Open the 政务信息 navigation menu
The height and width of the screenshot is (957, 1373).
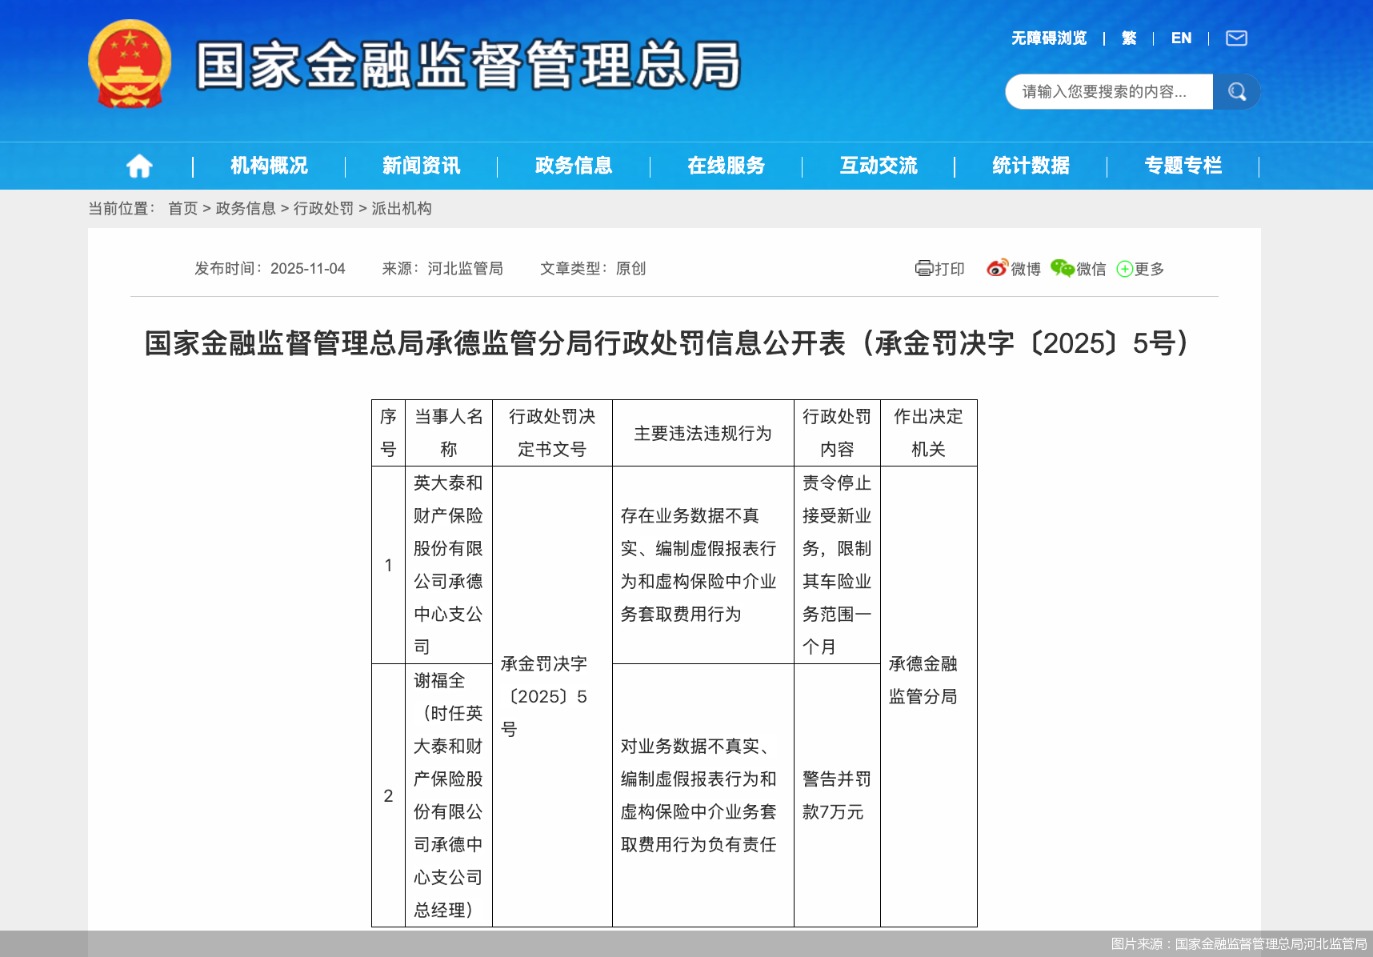[x=572, y=165]
